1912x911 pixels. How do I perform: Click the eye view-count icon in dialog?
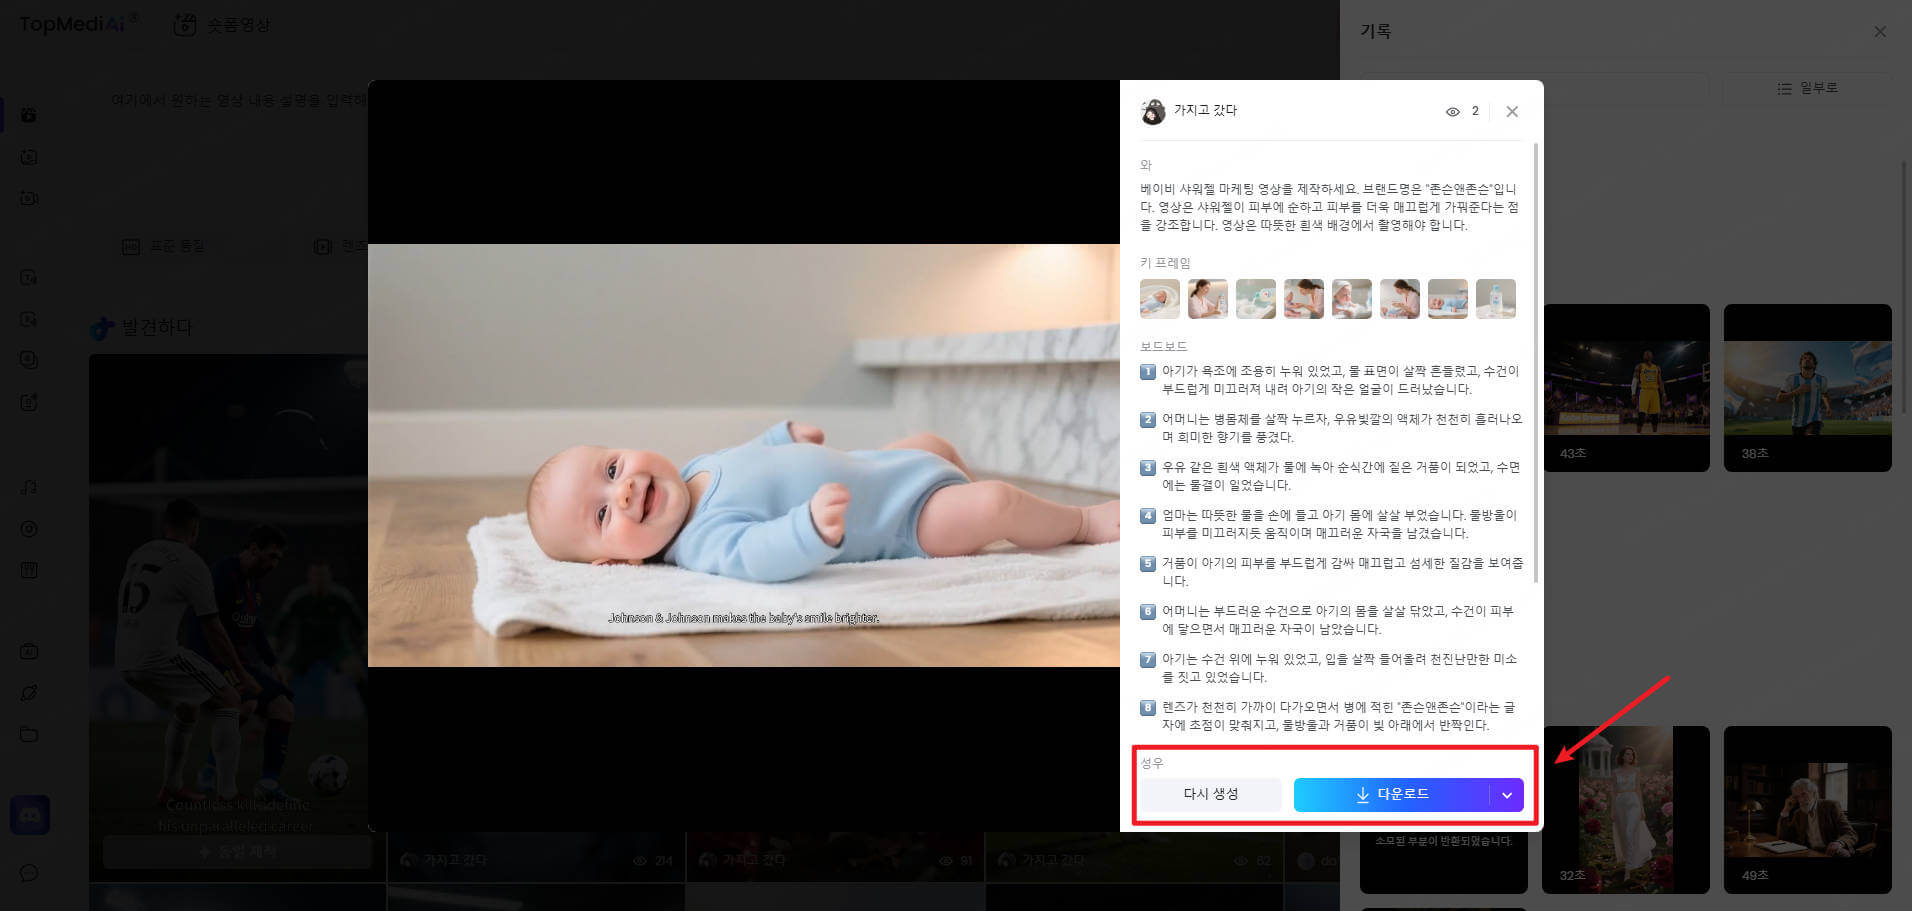1453,112
